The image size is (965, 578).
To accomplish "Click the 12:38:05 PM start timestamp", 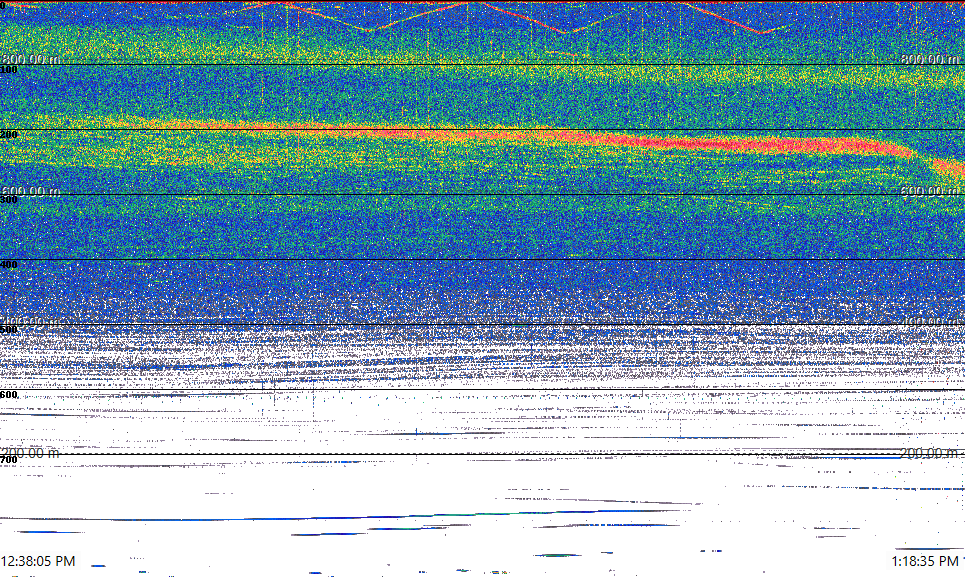I will pyautogui.click(x=38, y=561).
